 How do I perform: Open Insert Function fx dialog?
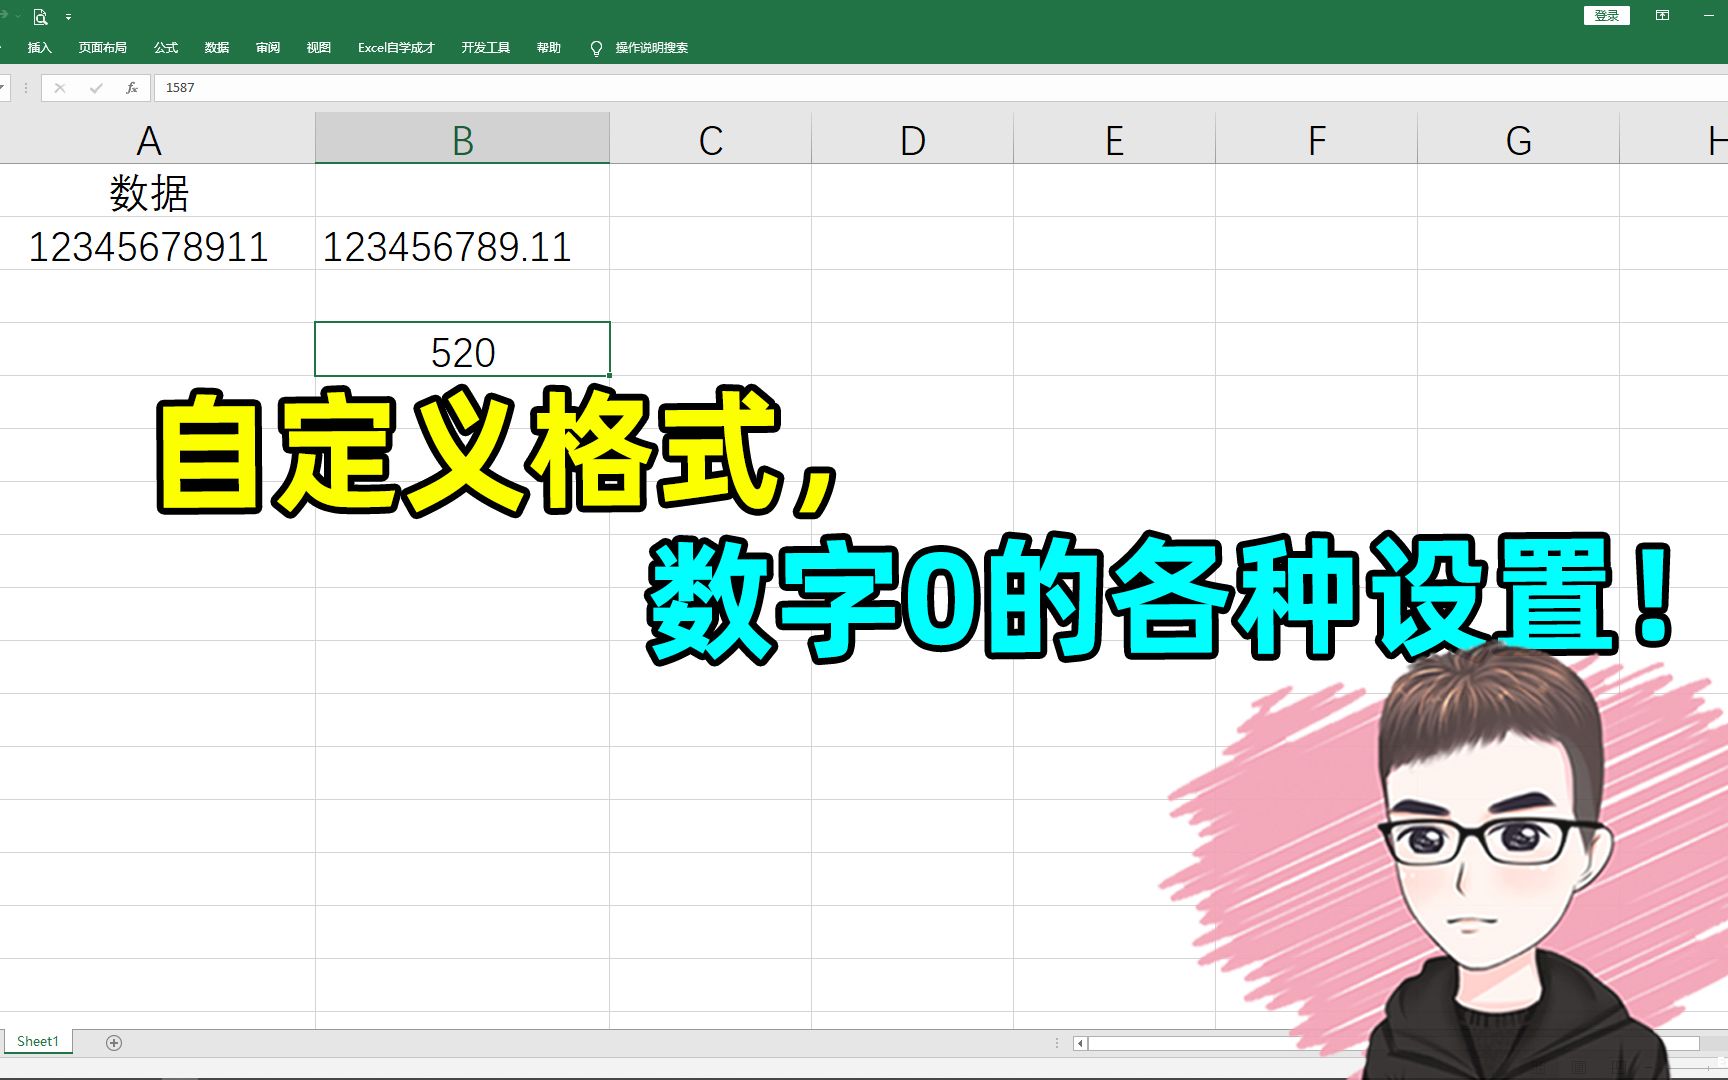[132, 88]
